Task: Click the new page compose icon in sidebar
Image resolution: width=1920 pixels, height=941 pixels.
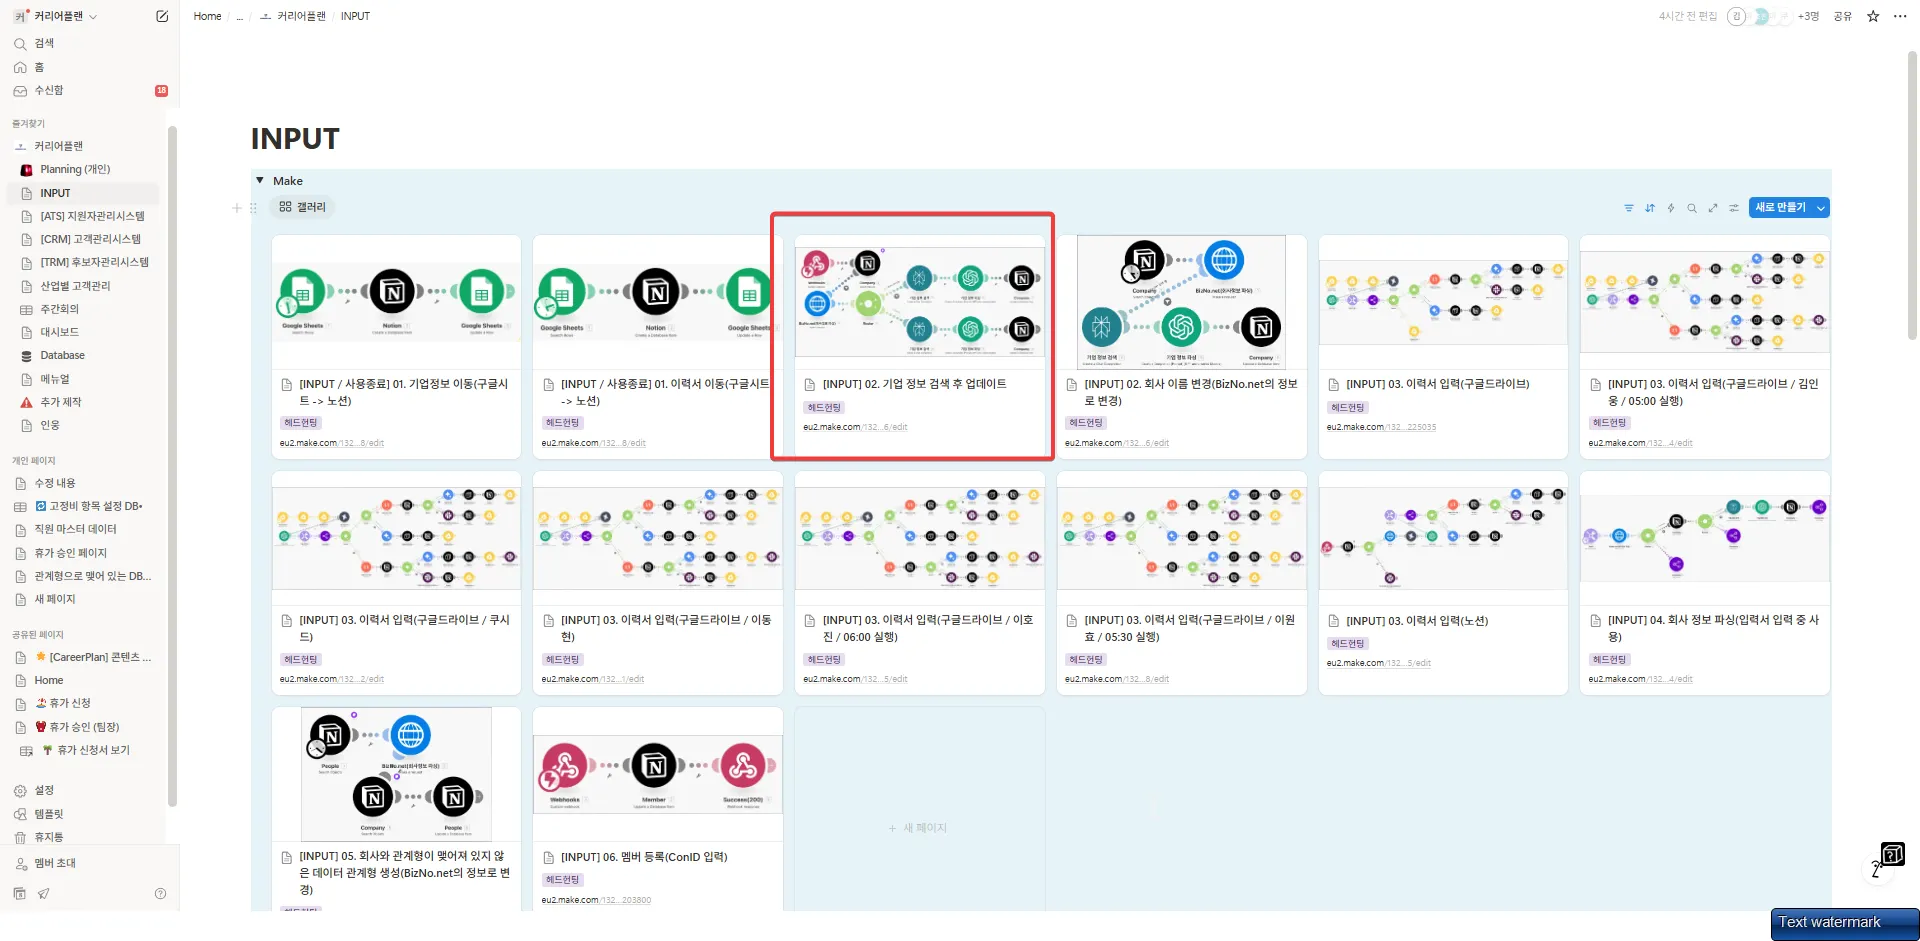Action: point(162,16)
